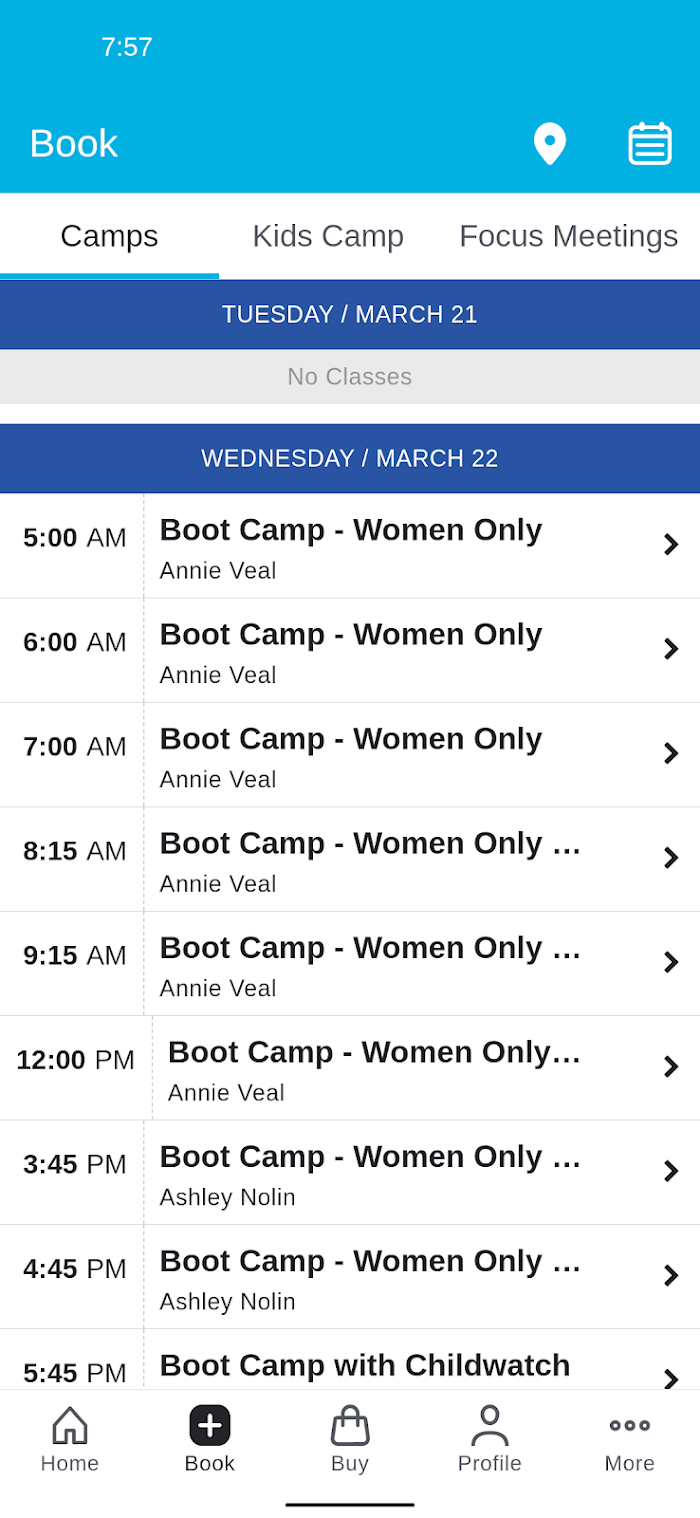
Task: Expand the 5:00 AM class chevron
Action: tap(671, 545)
